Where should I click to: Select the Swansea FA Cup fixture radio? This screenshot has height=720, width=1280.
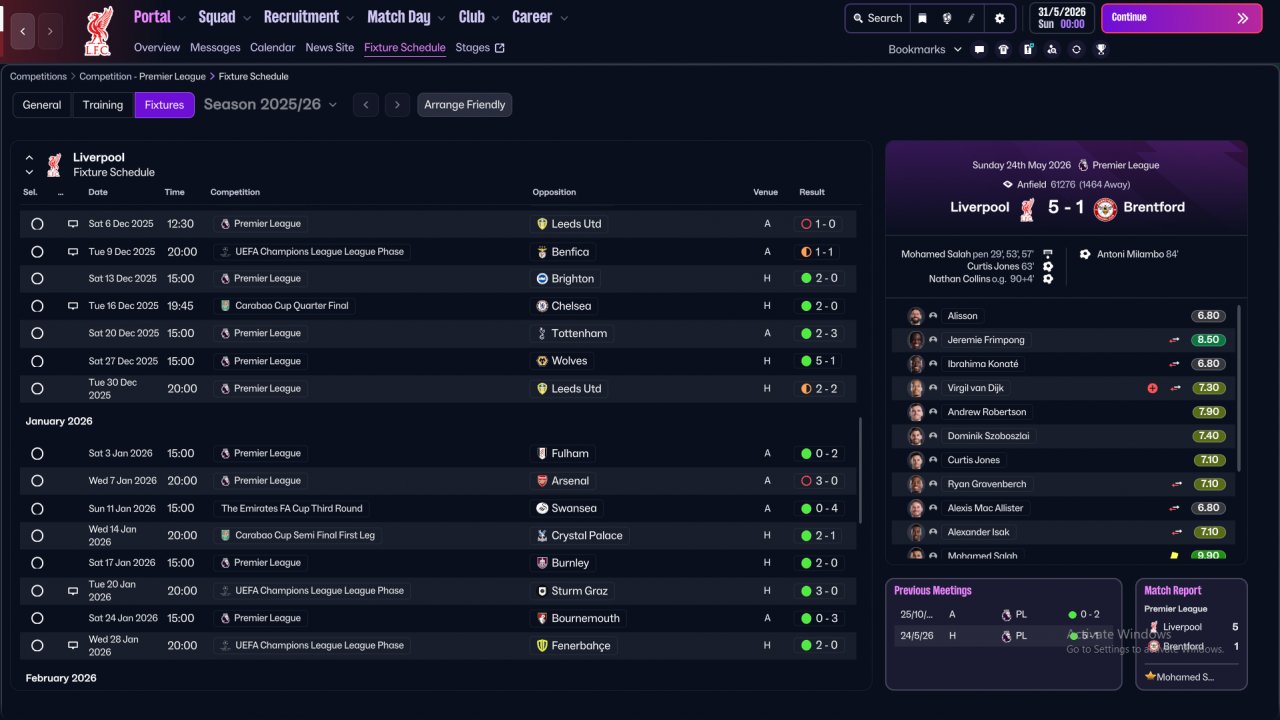coord(37,508)
